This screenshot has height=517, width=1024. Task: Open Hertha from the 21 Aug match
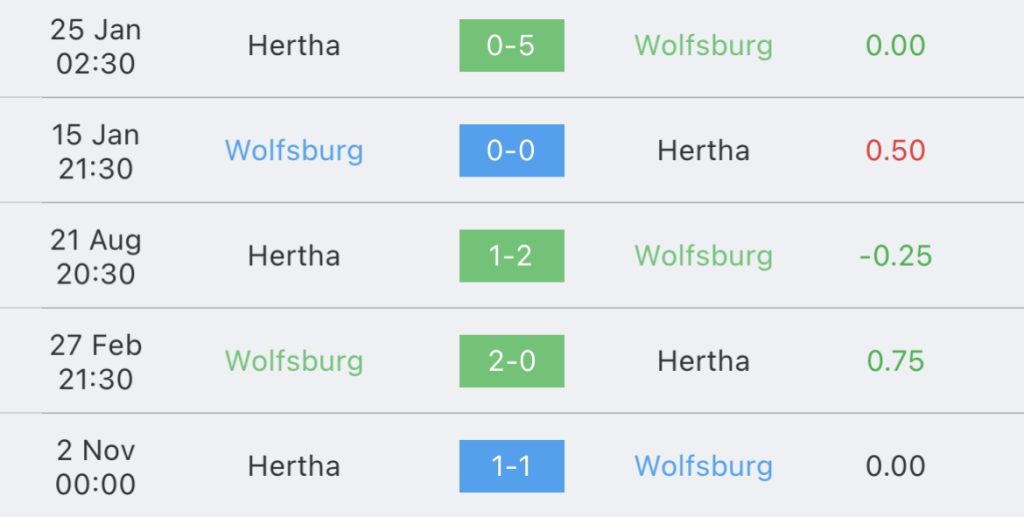pos(294,256)
